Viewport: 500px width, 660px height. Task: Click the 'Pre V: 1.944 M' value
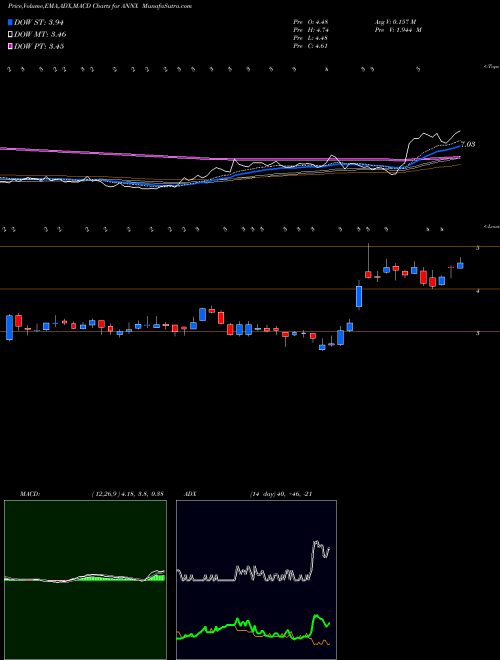(397, 30)
